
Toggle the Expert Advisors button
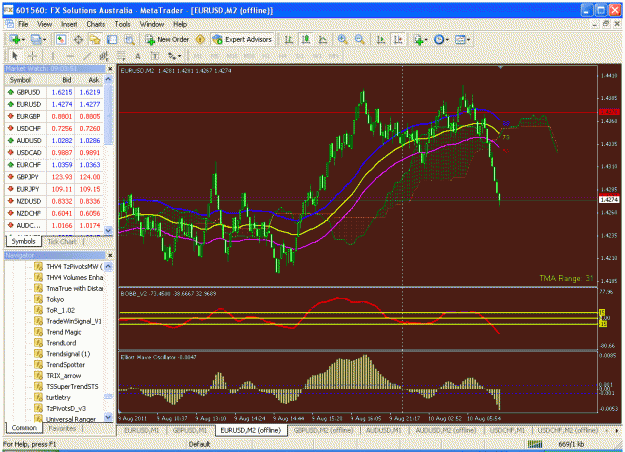pyautogui.click(x=242, y=39)
